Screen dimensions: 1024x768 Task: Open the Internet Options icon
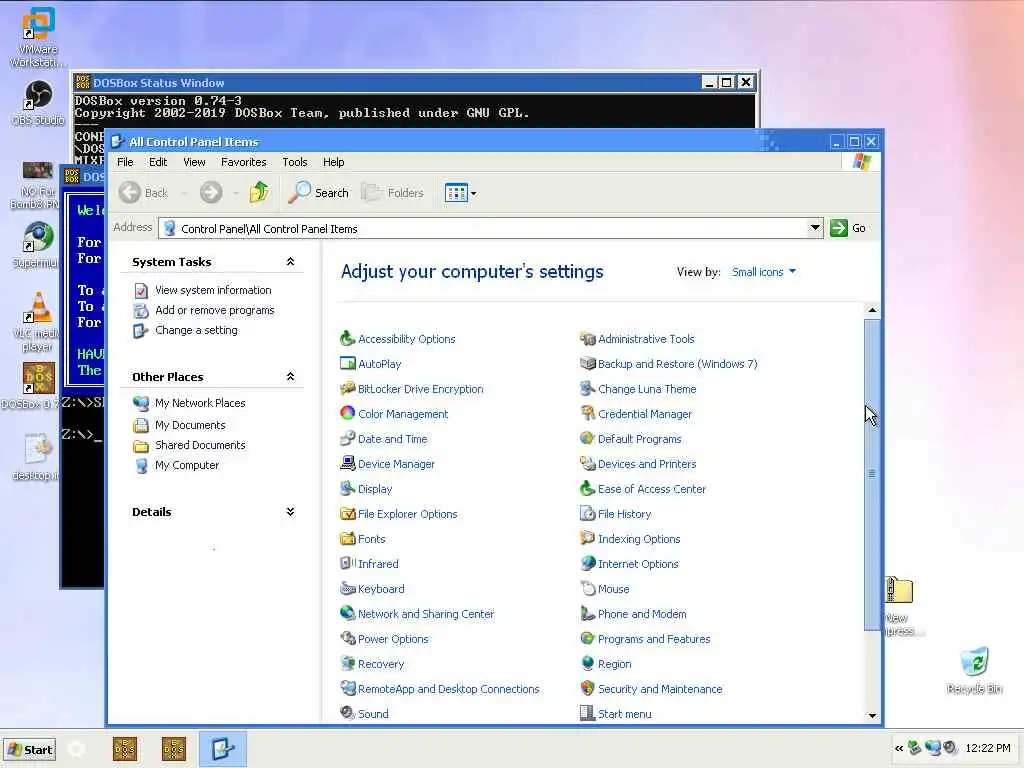click(588, 564)
